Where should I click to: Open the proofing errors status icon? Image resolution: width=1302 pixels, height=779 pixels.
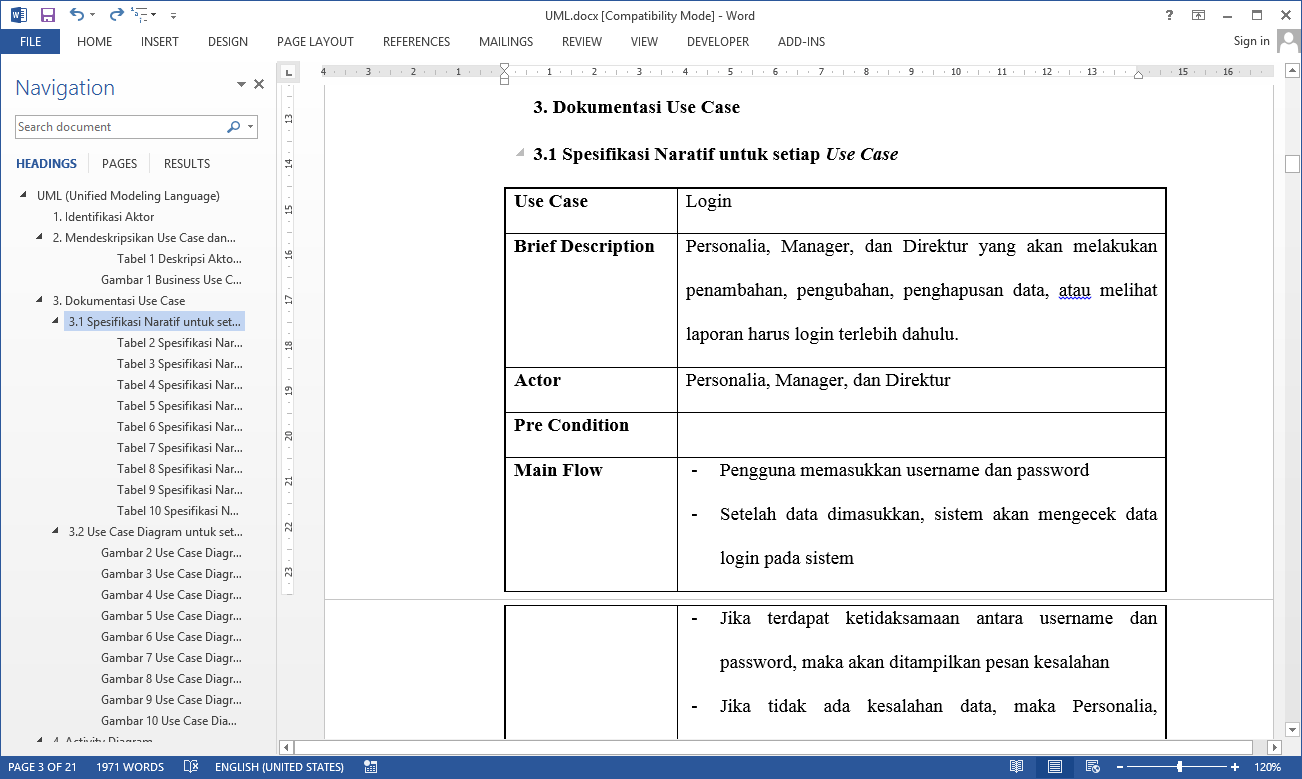191,767
